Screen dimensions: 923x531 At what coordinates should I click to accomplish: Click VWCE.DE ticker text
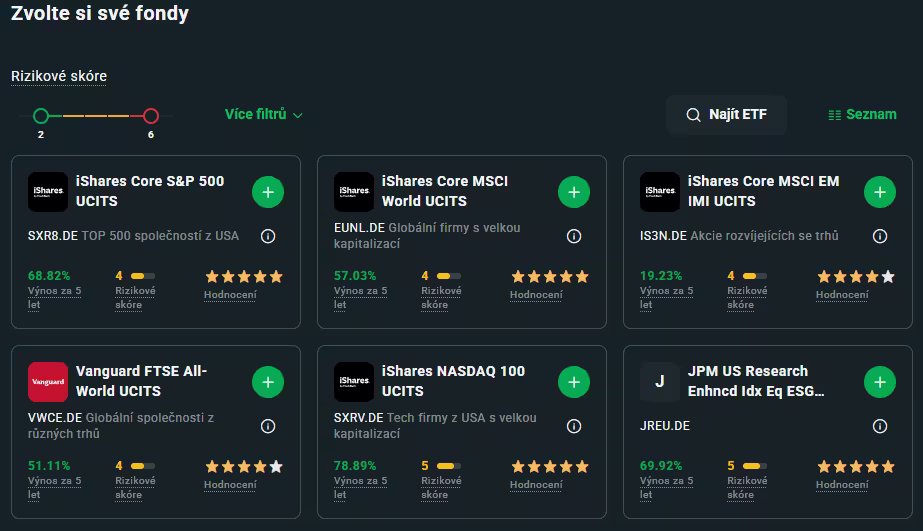pyautogui.click(x=55, y=417)
